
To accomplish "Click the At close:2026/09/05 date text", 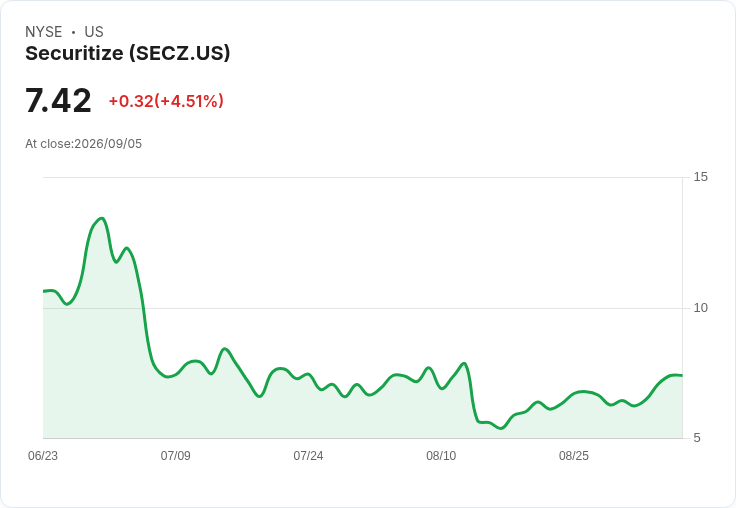I will 84,144.
